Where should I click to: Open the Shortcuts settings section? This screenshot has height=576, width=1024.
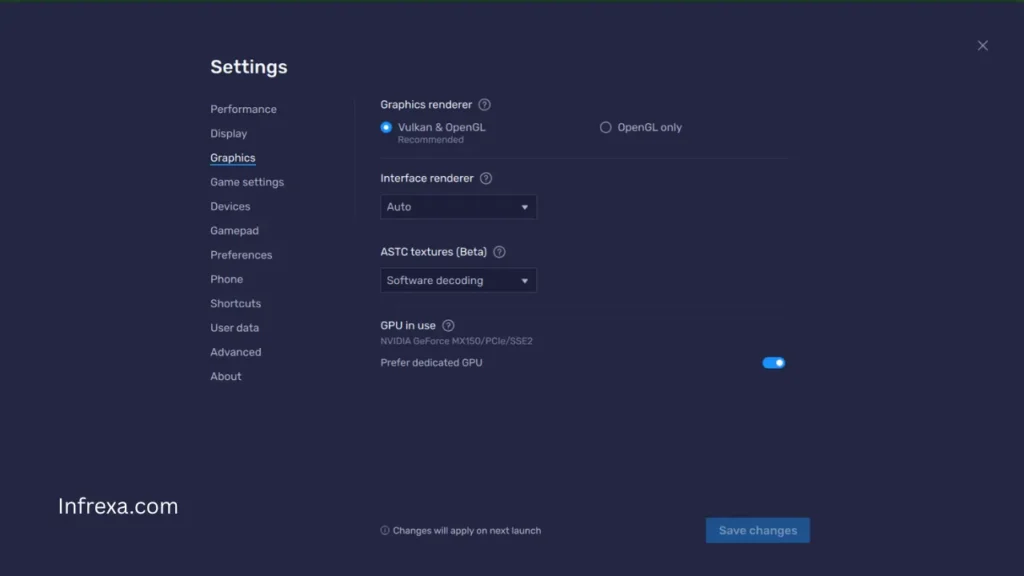click(235, 303)
